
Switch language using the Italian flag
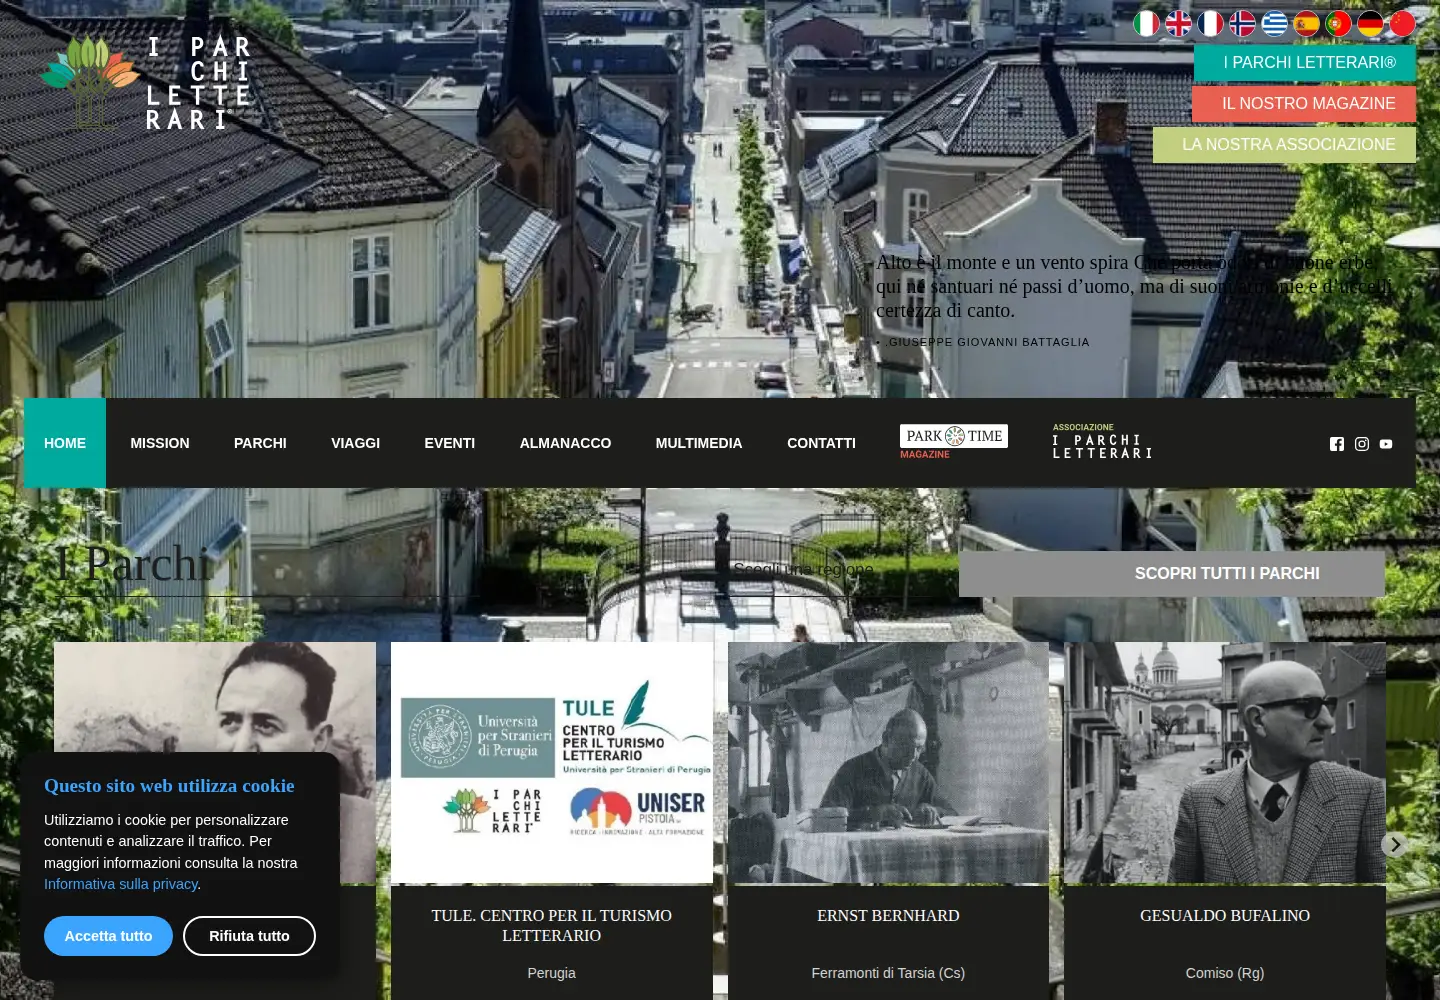(x=1146, y=23)
